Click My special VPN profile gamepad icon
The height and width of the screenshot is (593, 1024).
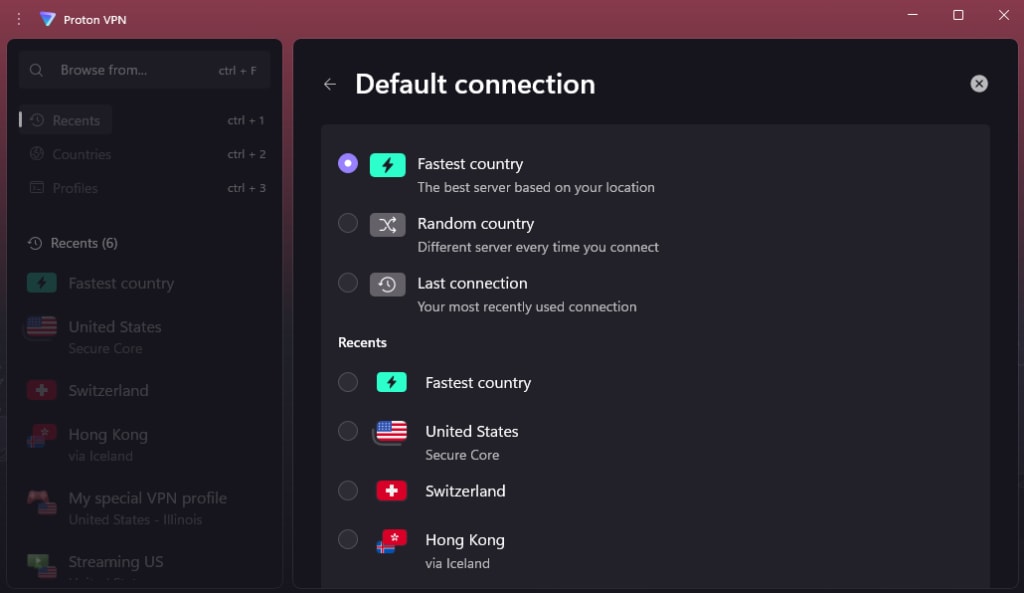(x=42, y=502)
